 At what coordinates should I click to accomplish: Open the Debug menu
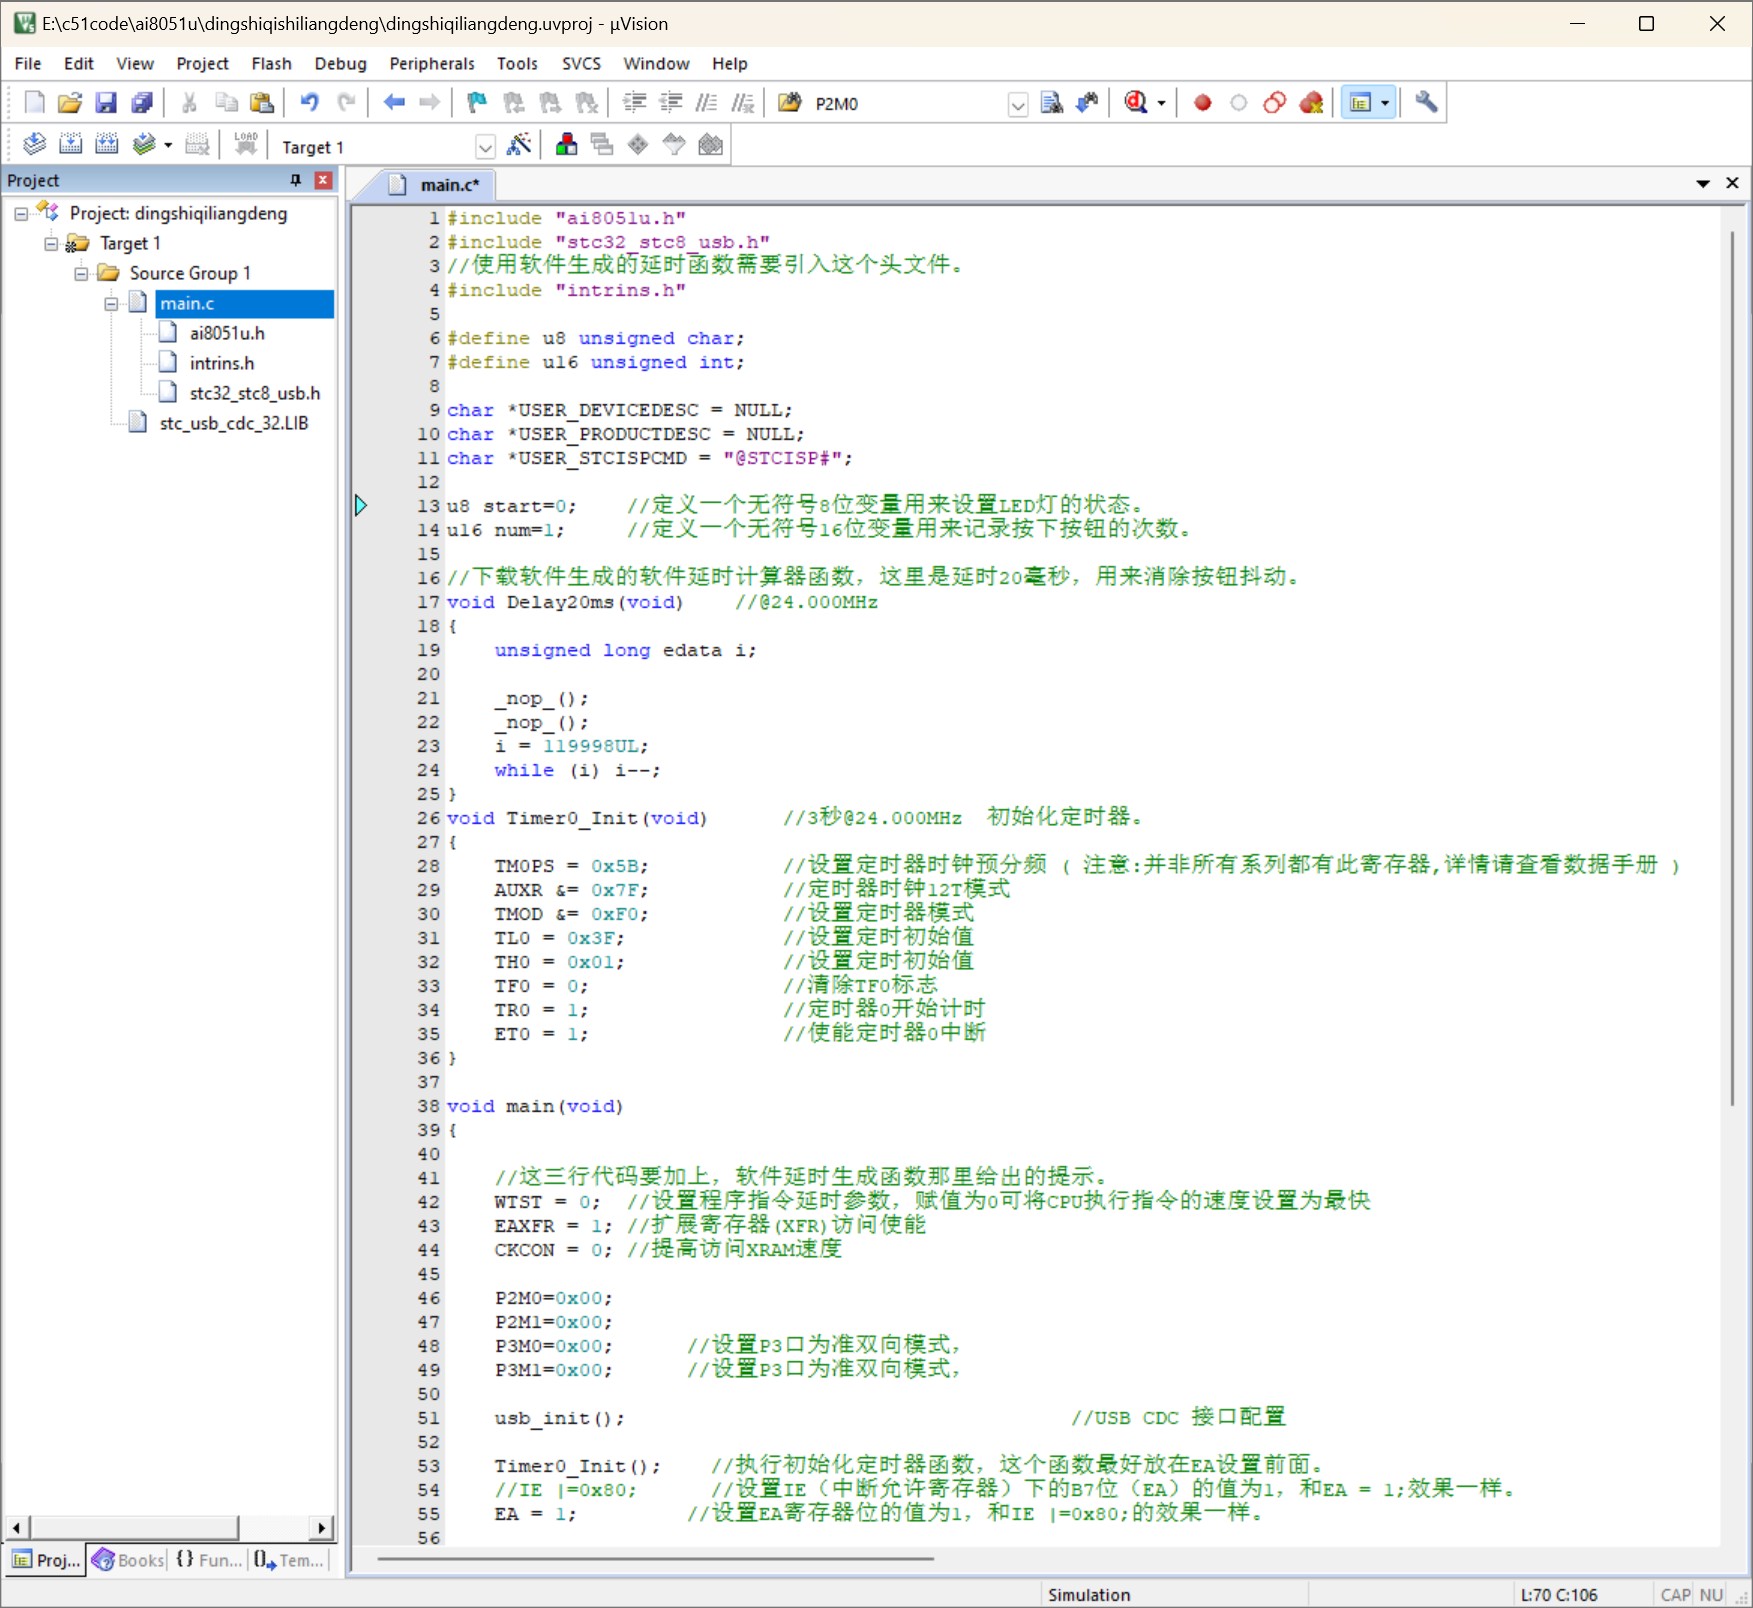[340, 63]
